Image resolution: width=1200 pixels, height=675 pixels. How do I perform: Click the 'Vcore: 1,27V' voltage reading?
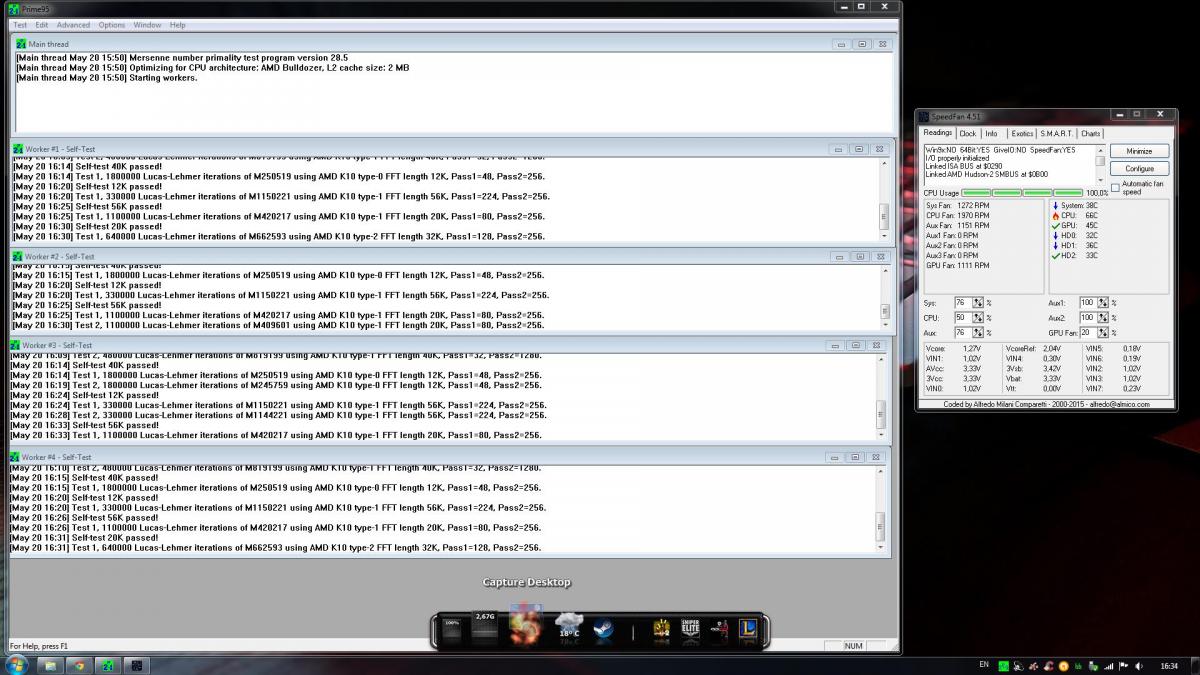(953, 349)
